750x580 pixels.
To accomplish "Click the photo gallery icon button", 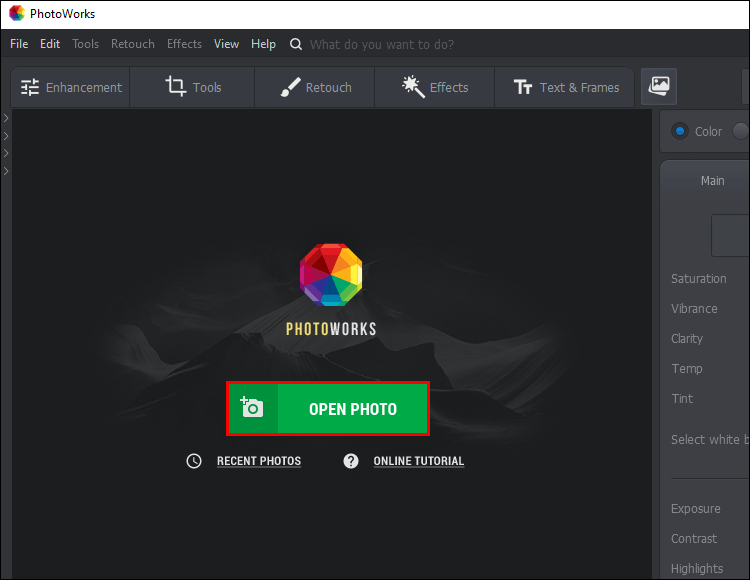I will 659,87.
